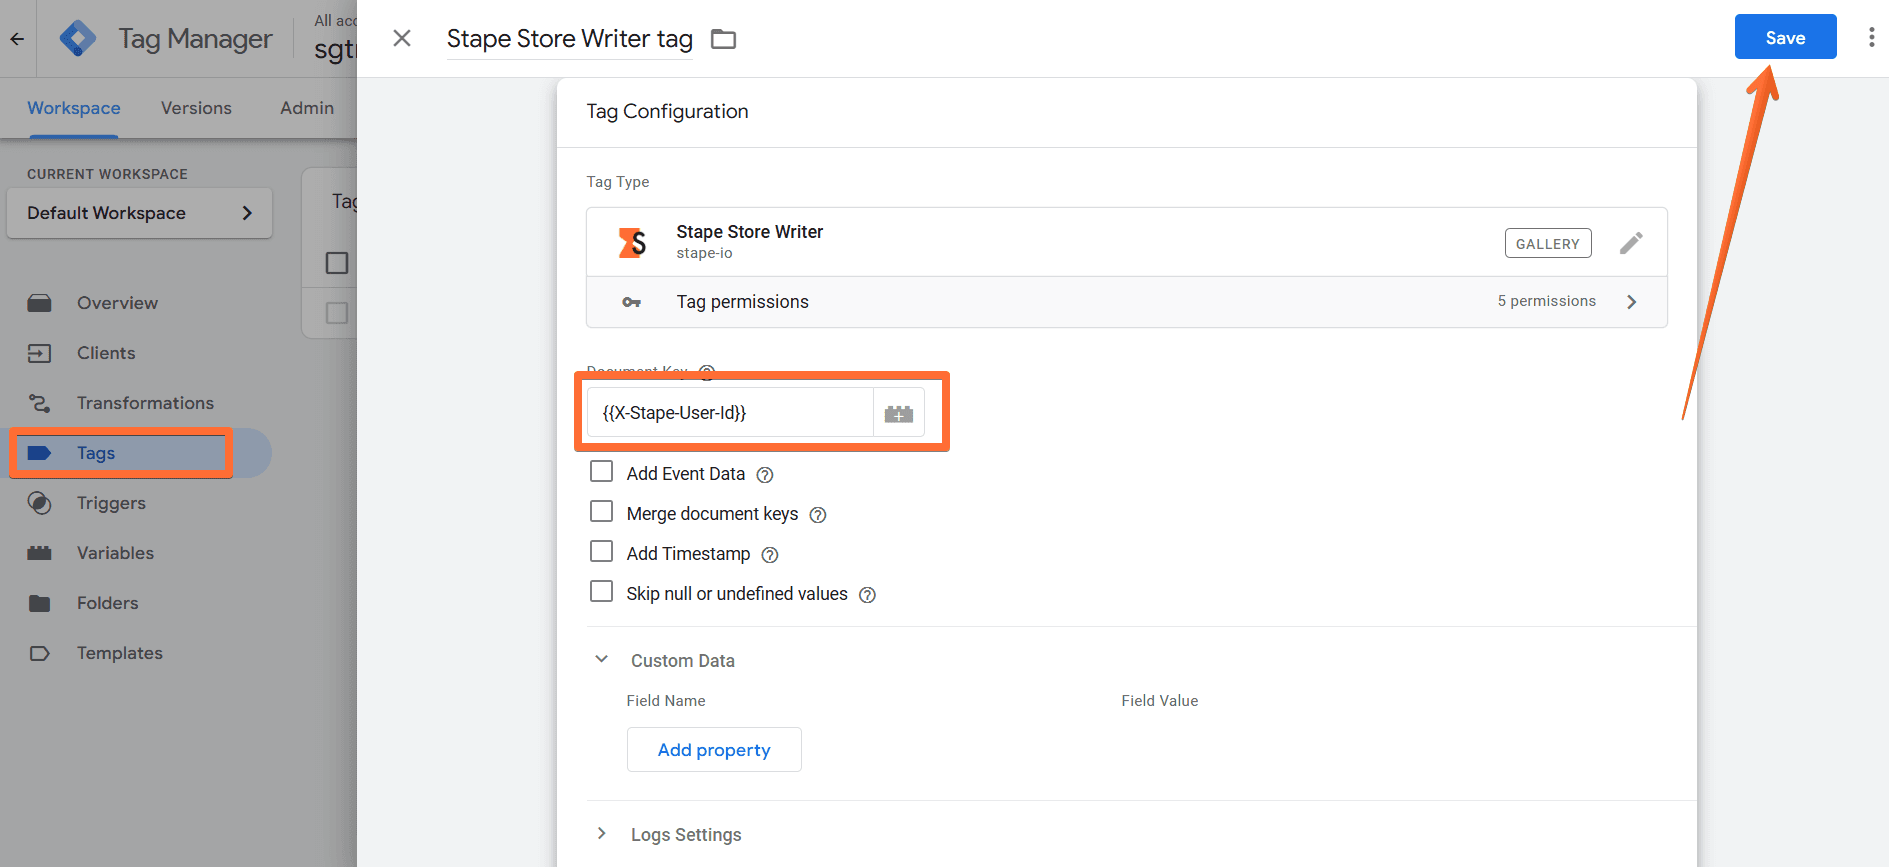This screenshot has width=1889, height=867.
Task: Enable the Add Timestamp checkbox
Action: pos(601,551)
